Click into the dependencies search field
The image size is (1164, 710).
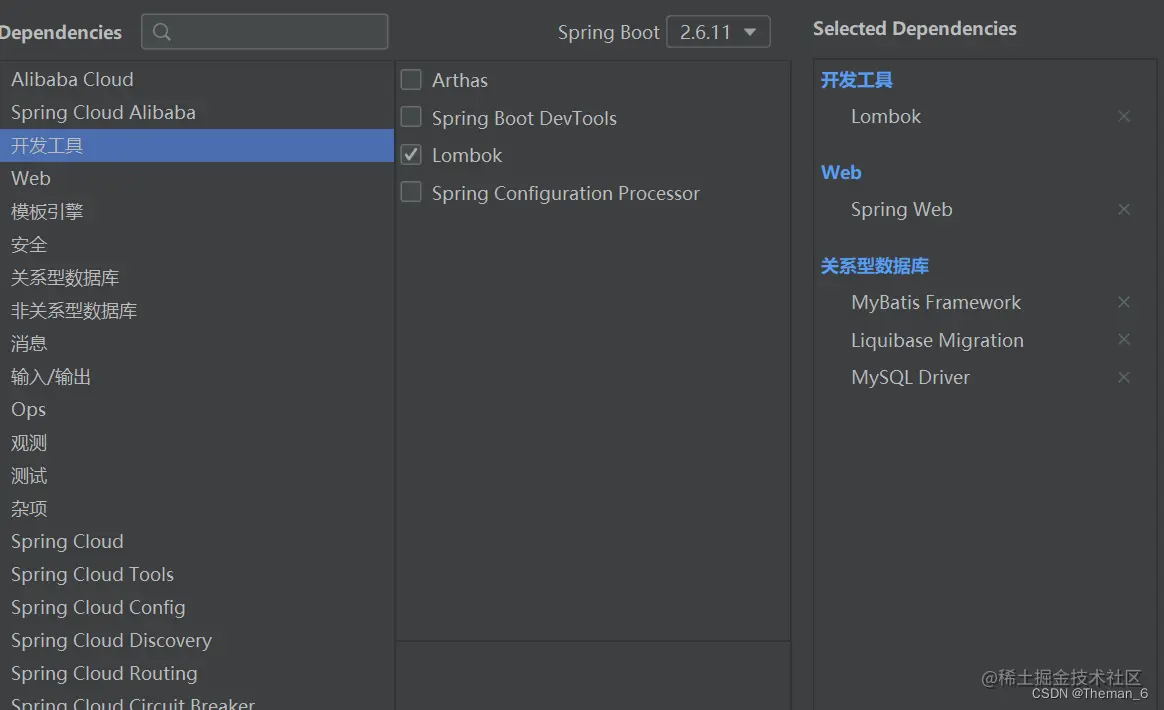pyautogui.click(x=265, y=32)
